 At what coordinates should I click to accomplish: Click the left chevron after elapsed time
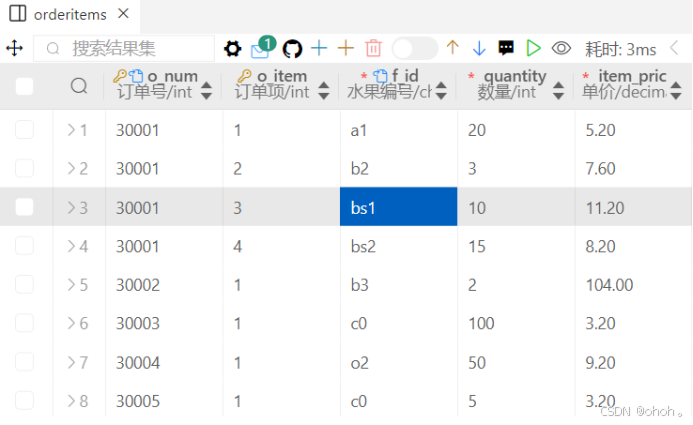[x=674, y=48]
